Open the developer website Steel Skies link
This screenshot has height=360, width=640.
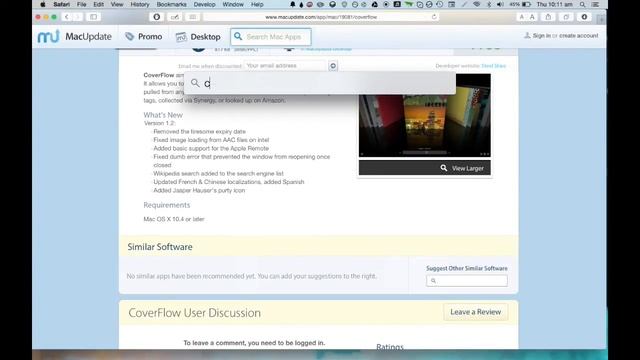pyautogui.click(x=493, y=66)
